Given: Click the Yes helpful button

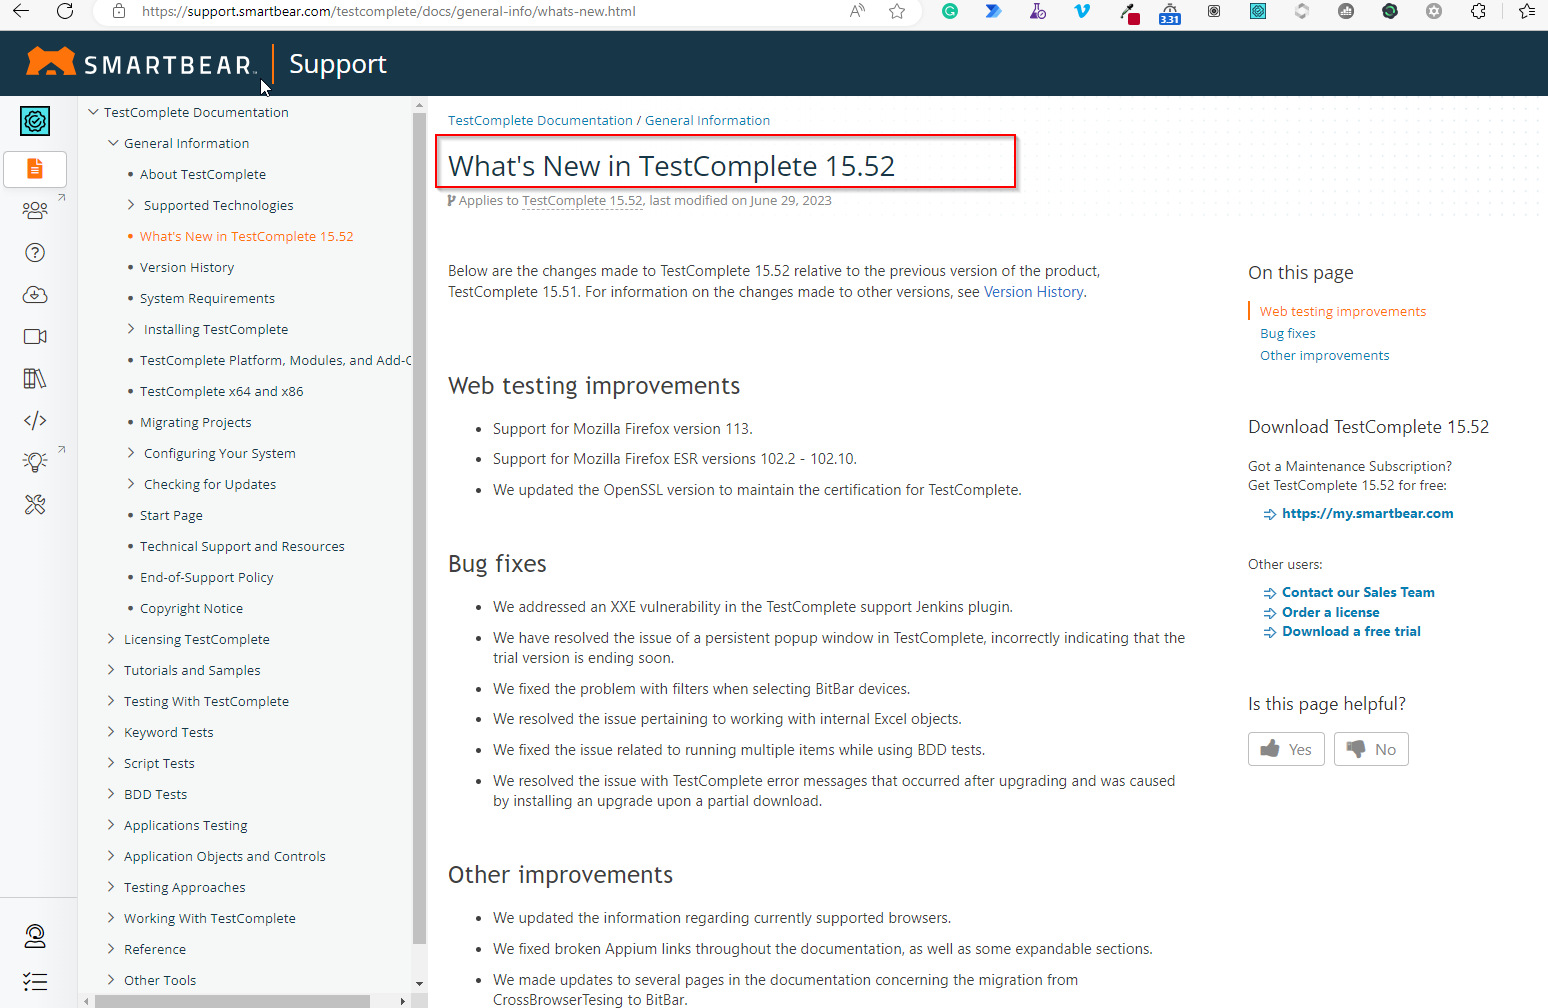Looking at the screenshot, I should pos(1286,749).
